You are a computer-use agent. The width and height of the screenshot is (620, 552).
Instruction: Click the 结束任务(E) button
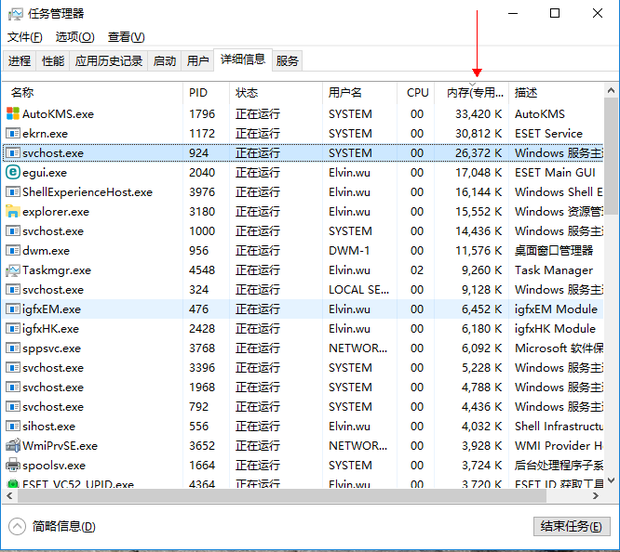pos(571,526)
